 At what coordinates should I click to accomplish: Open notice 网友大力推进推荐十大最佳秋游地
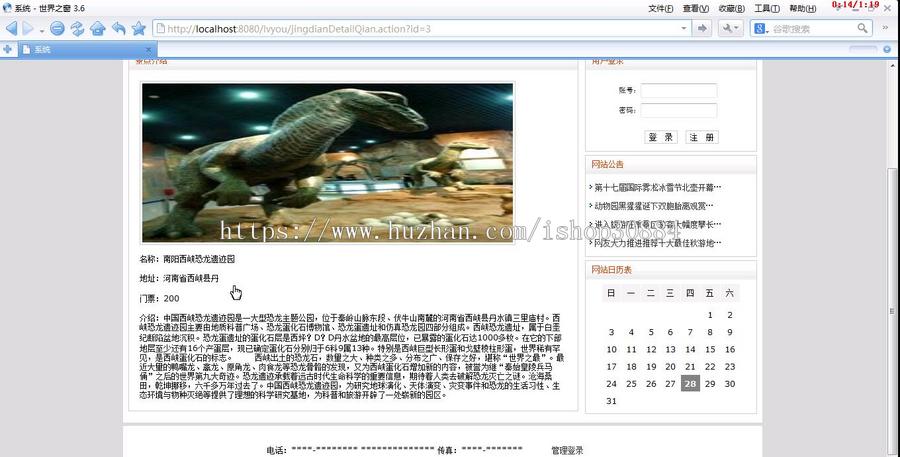point(658,243)
